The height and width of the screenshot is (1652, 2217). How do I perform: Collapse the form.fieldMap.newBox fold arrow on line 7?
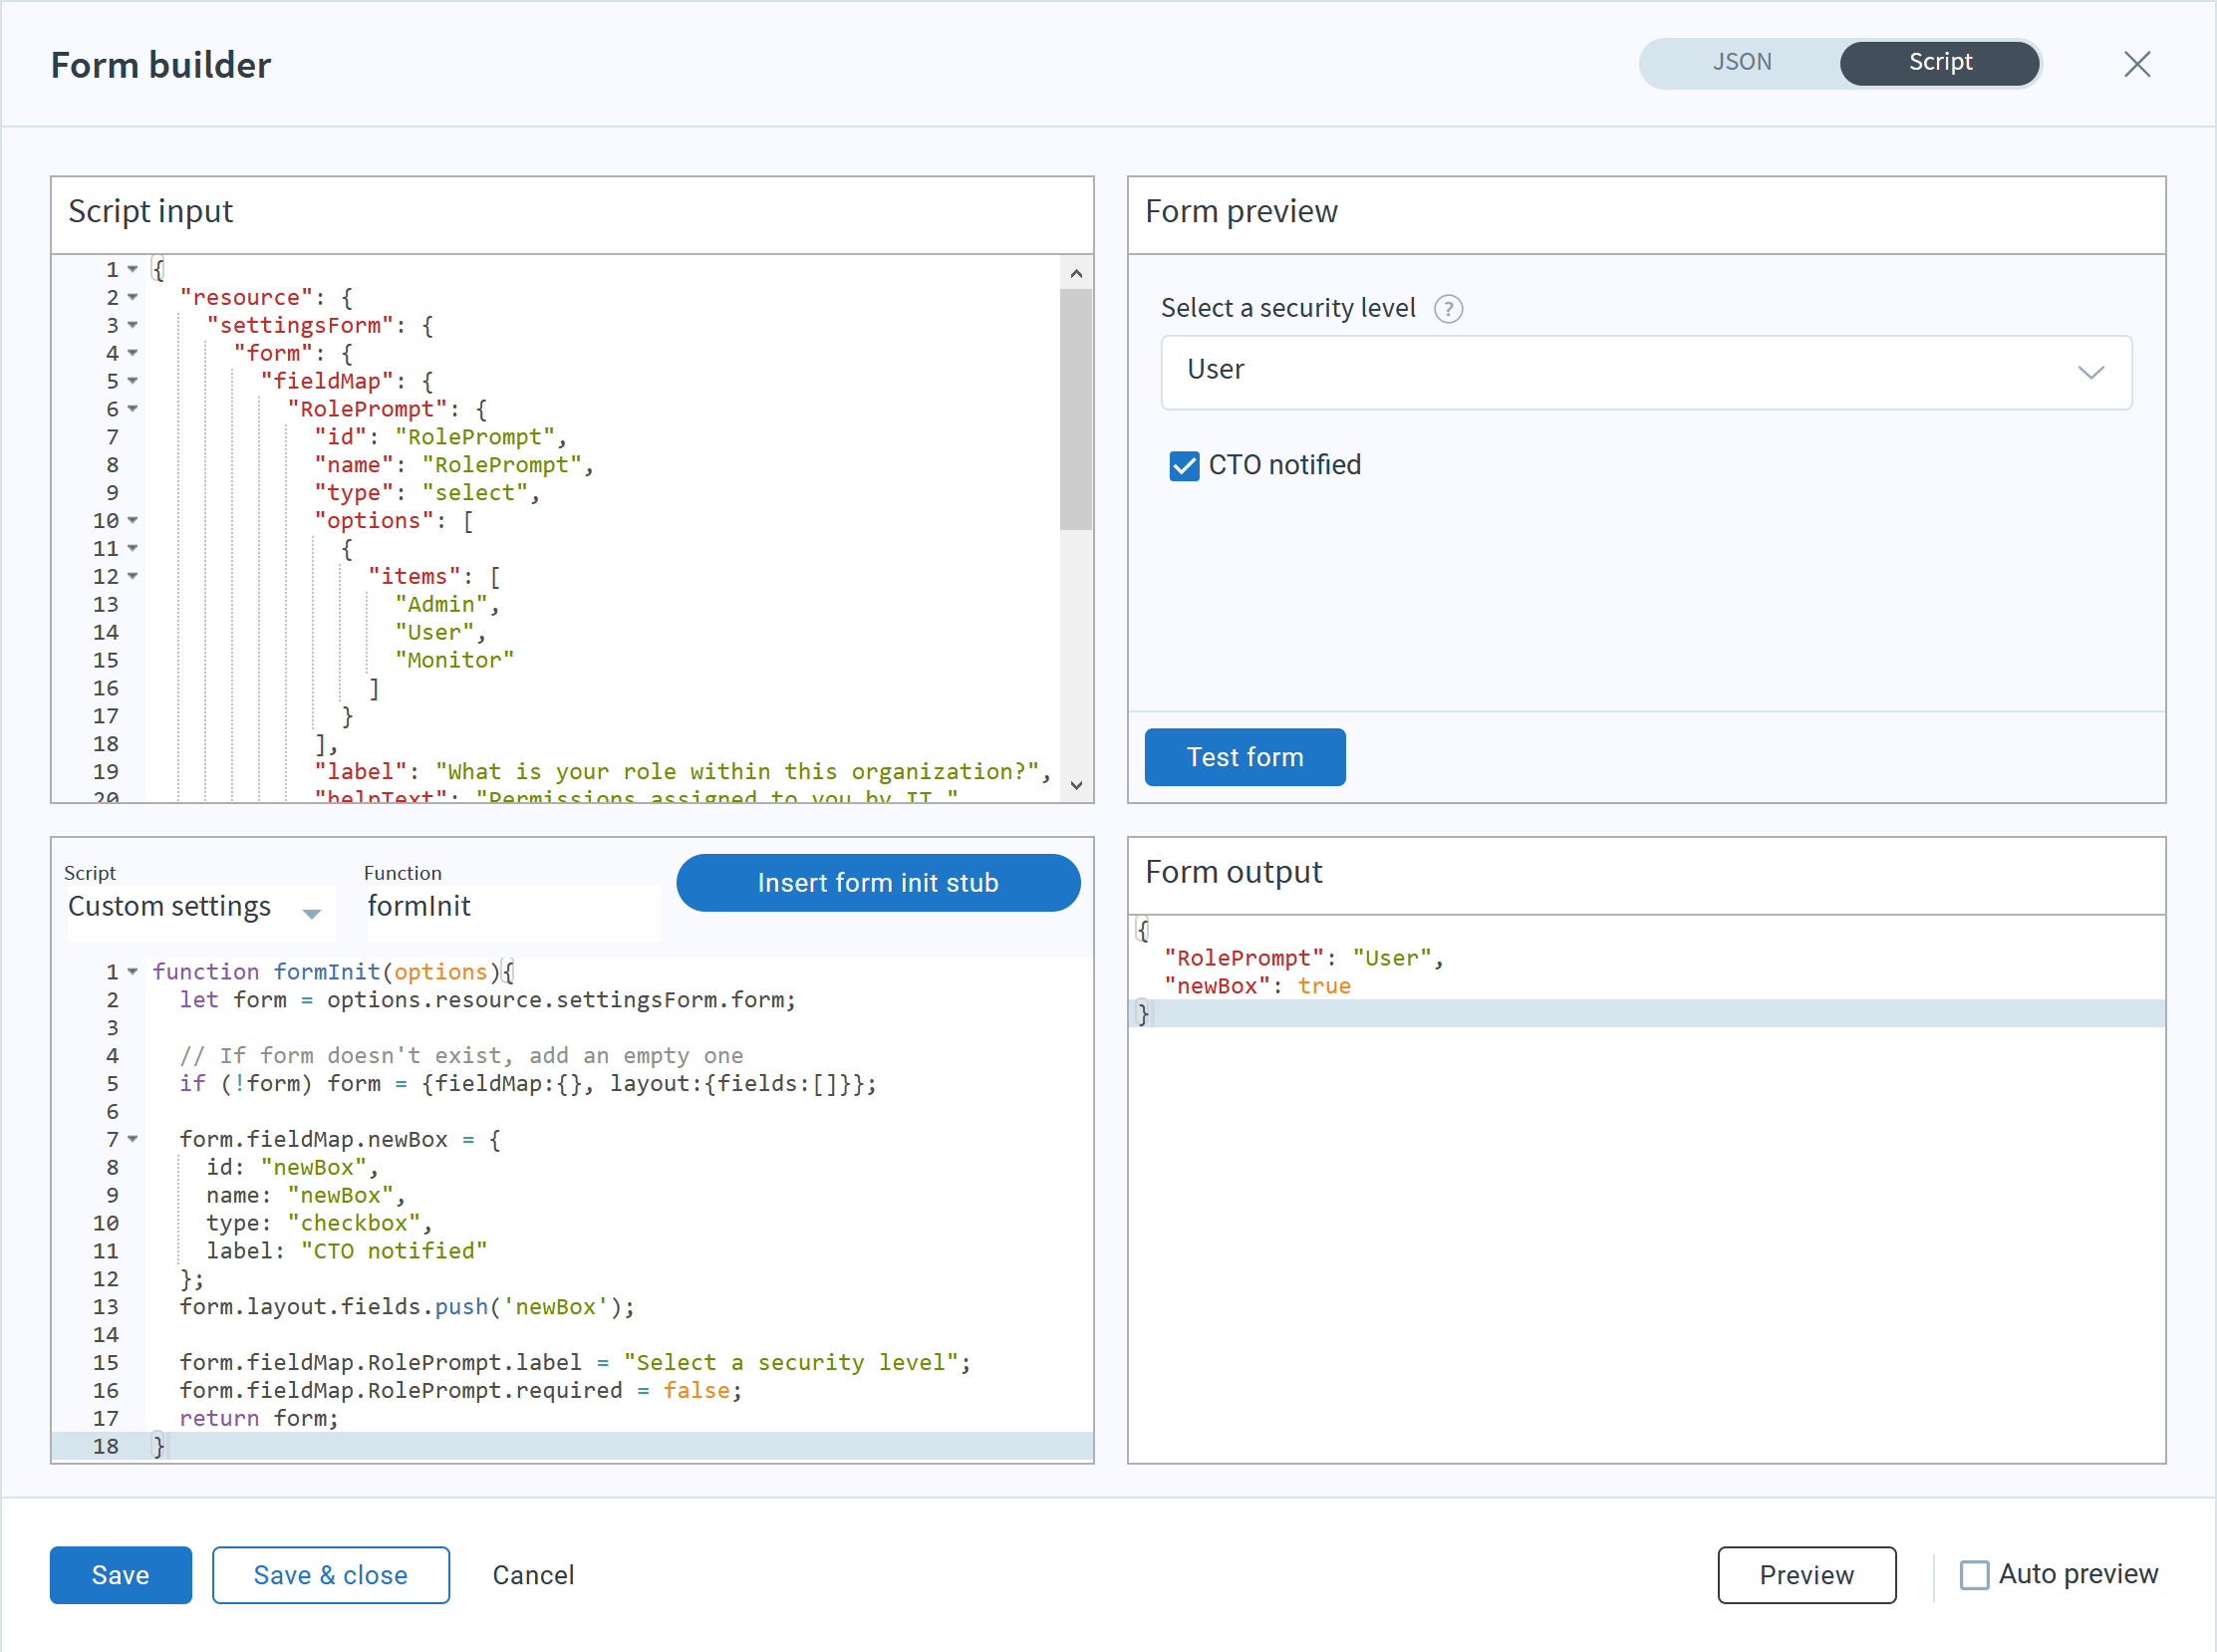click(133, 1139)
